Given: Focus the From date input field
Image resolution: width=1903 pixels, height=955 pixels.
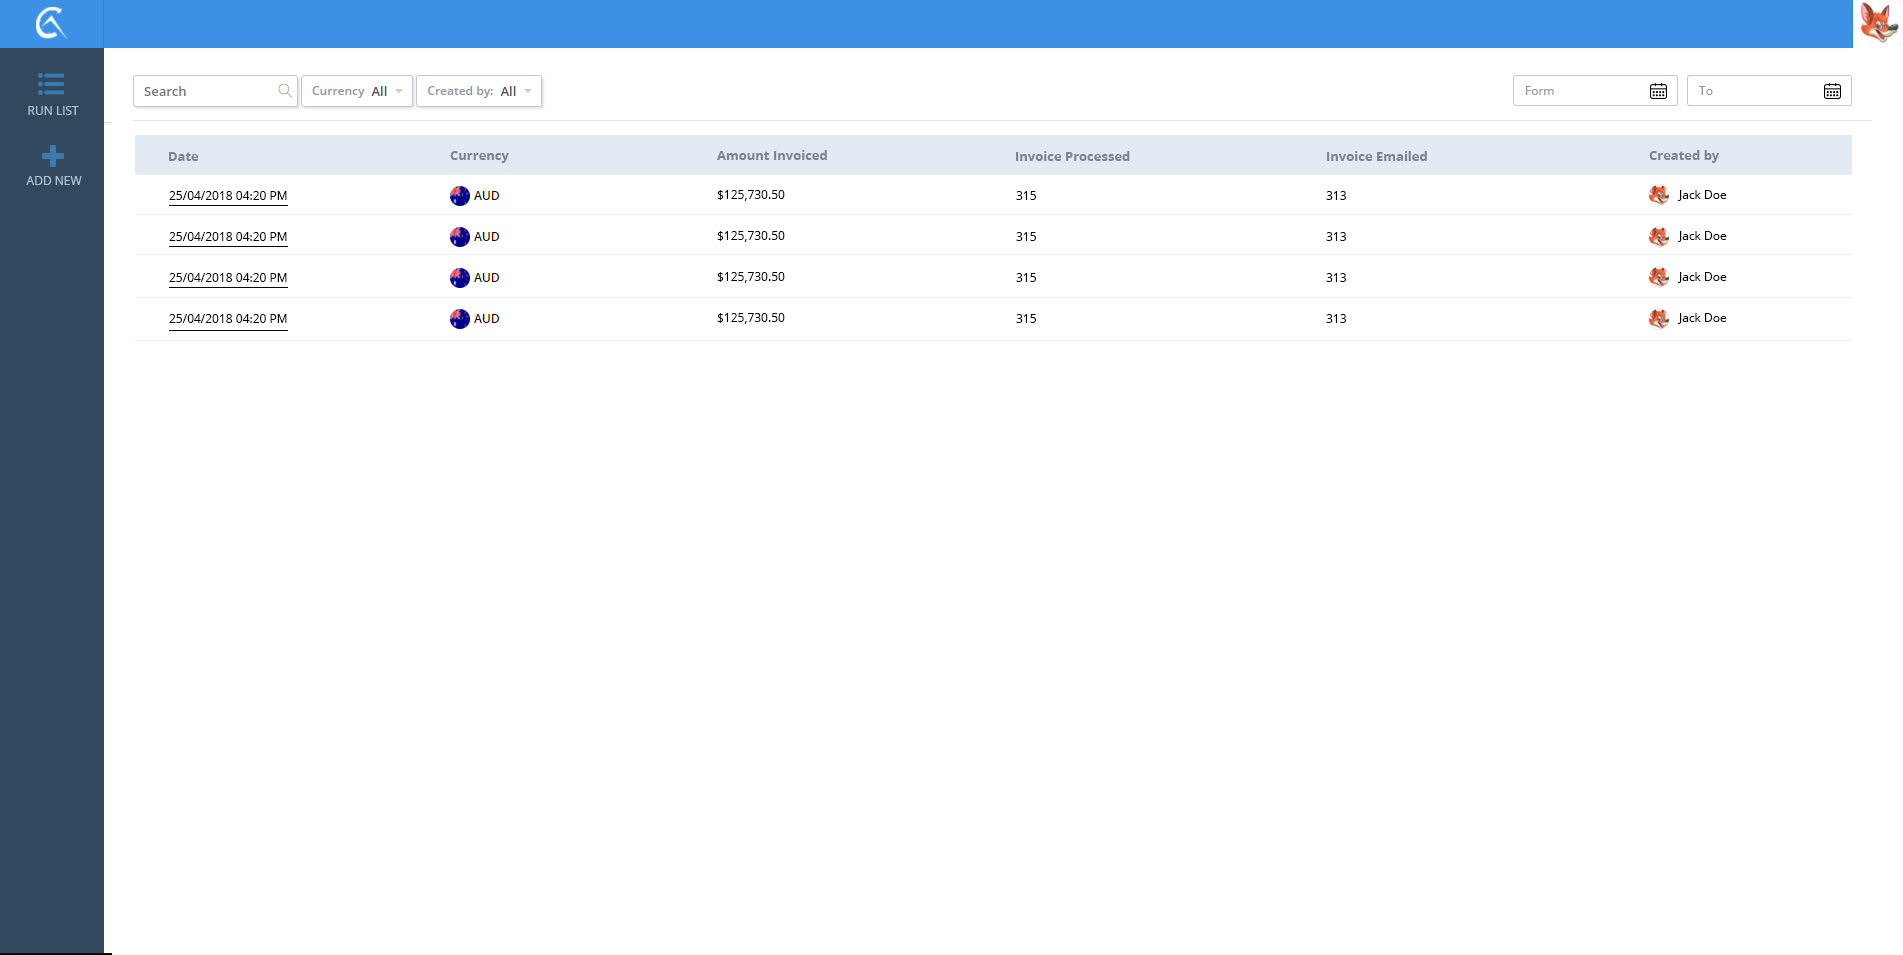Looking at the screenshot, I should click(1580, 91).
